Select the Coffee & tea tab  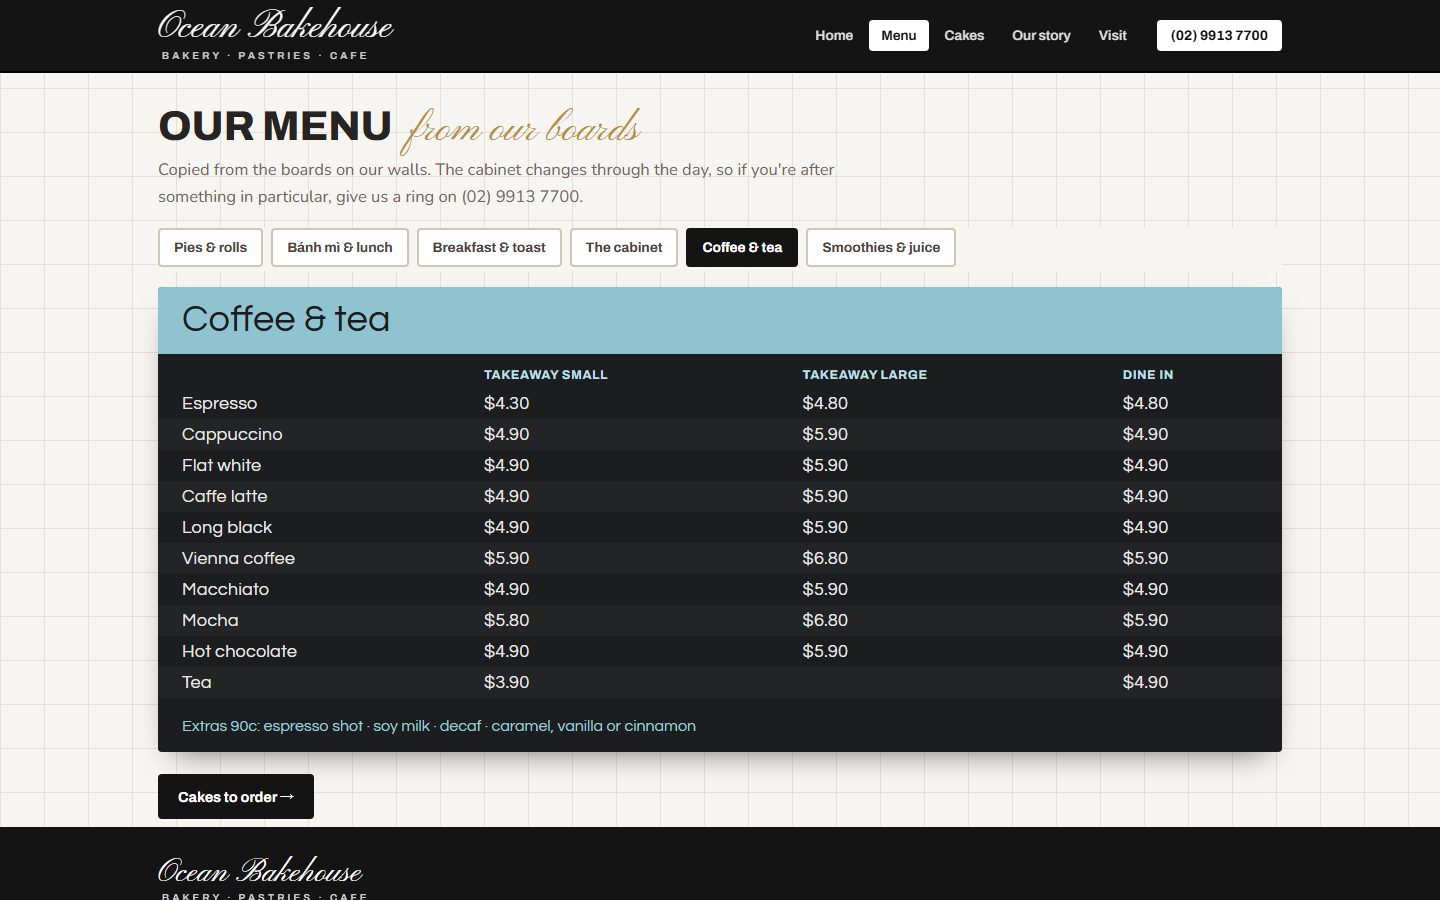coord(742,247)
